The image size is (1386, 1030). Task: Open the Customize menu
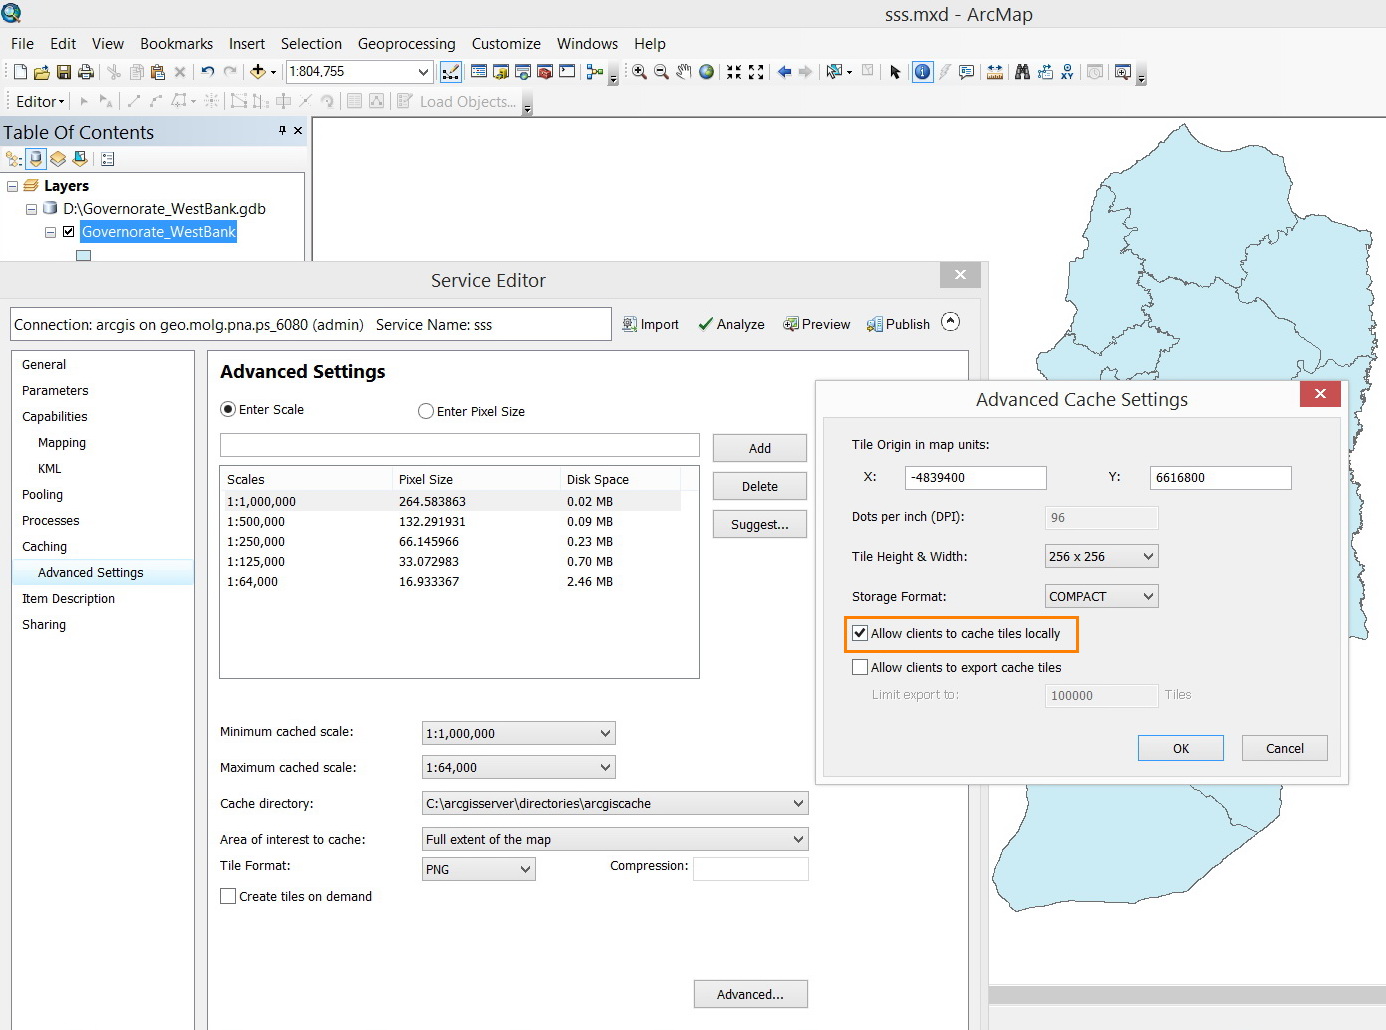[506, 44]
